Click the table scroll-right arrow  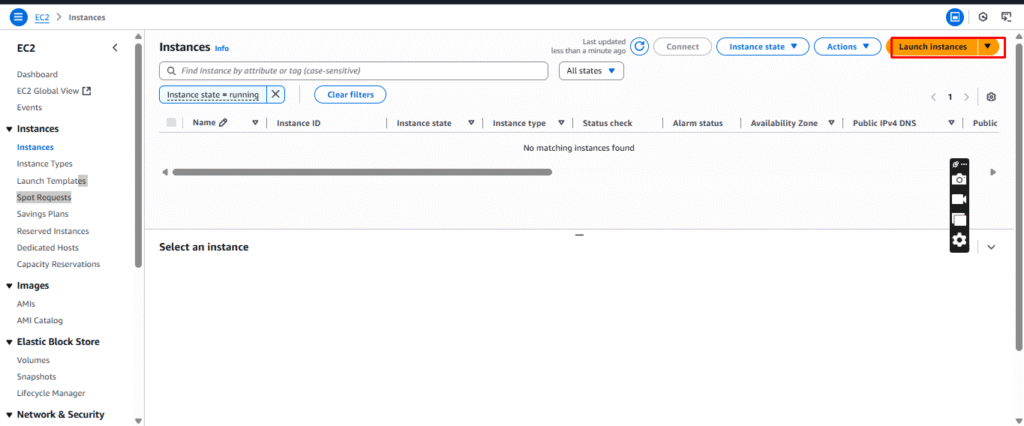click(993, 172)
